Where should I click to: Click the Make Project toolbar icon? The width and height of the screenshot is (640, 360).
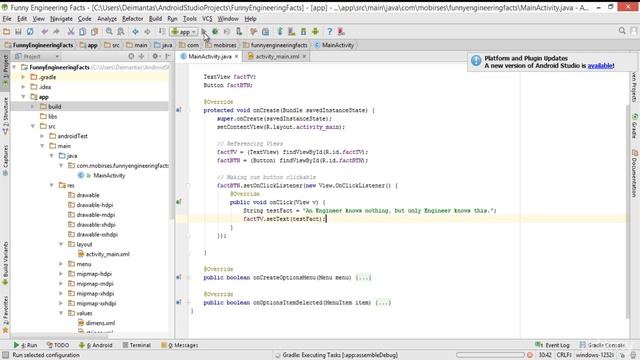coord(162,31)
